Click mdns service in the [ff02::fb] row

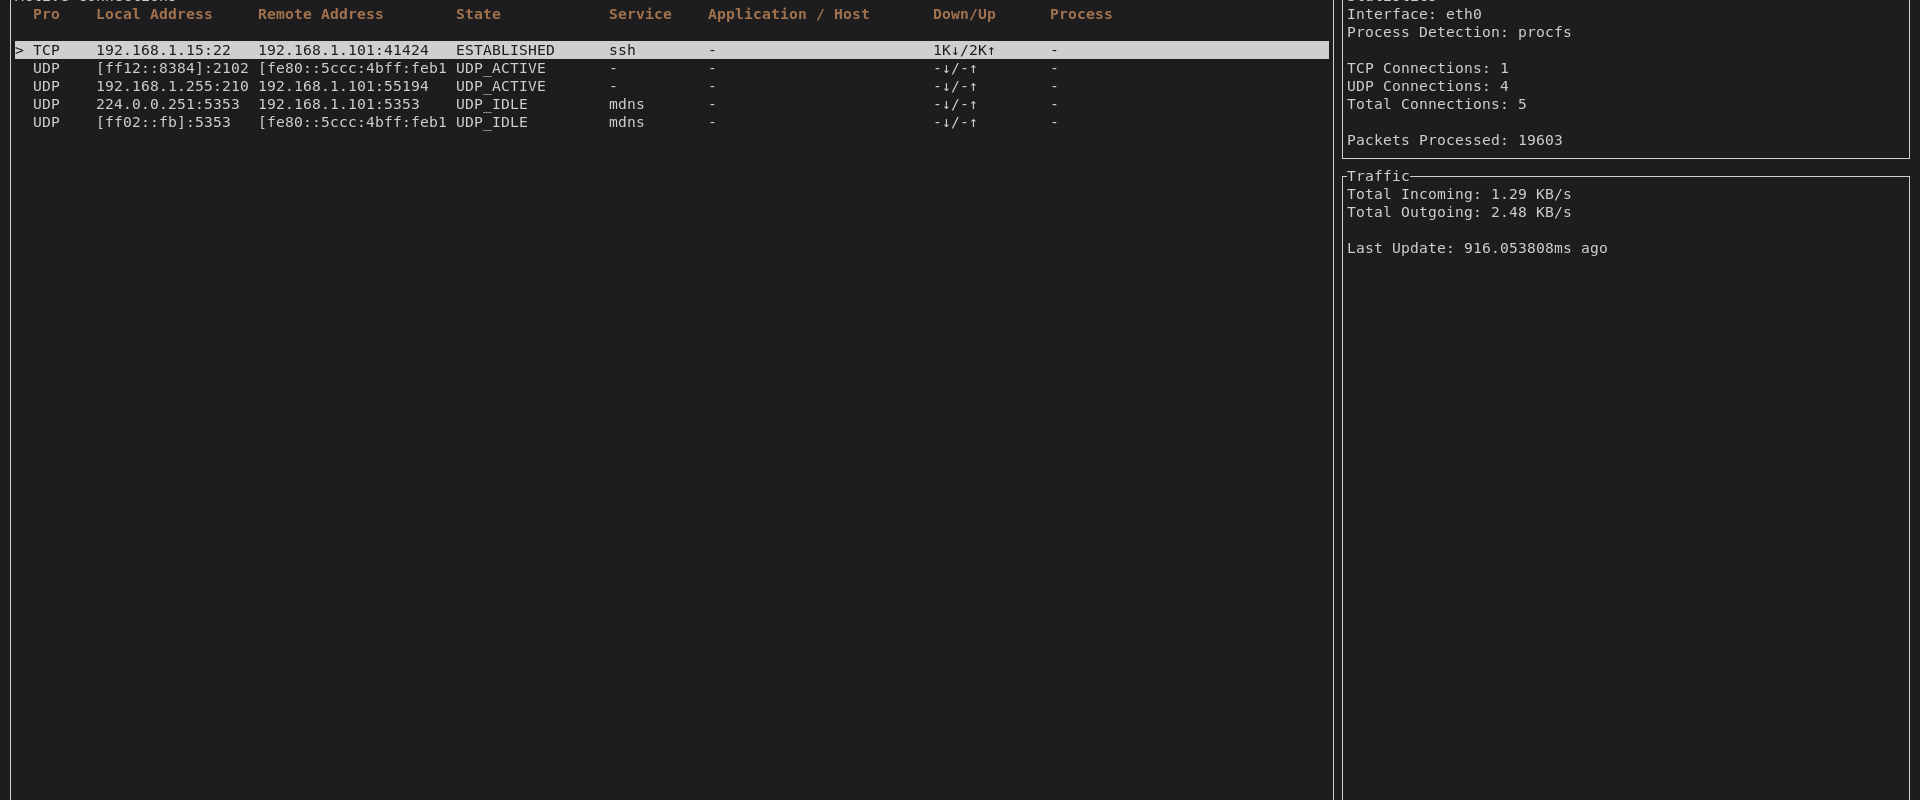[627, 122]
